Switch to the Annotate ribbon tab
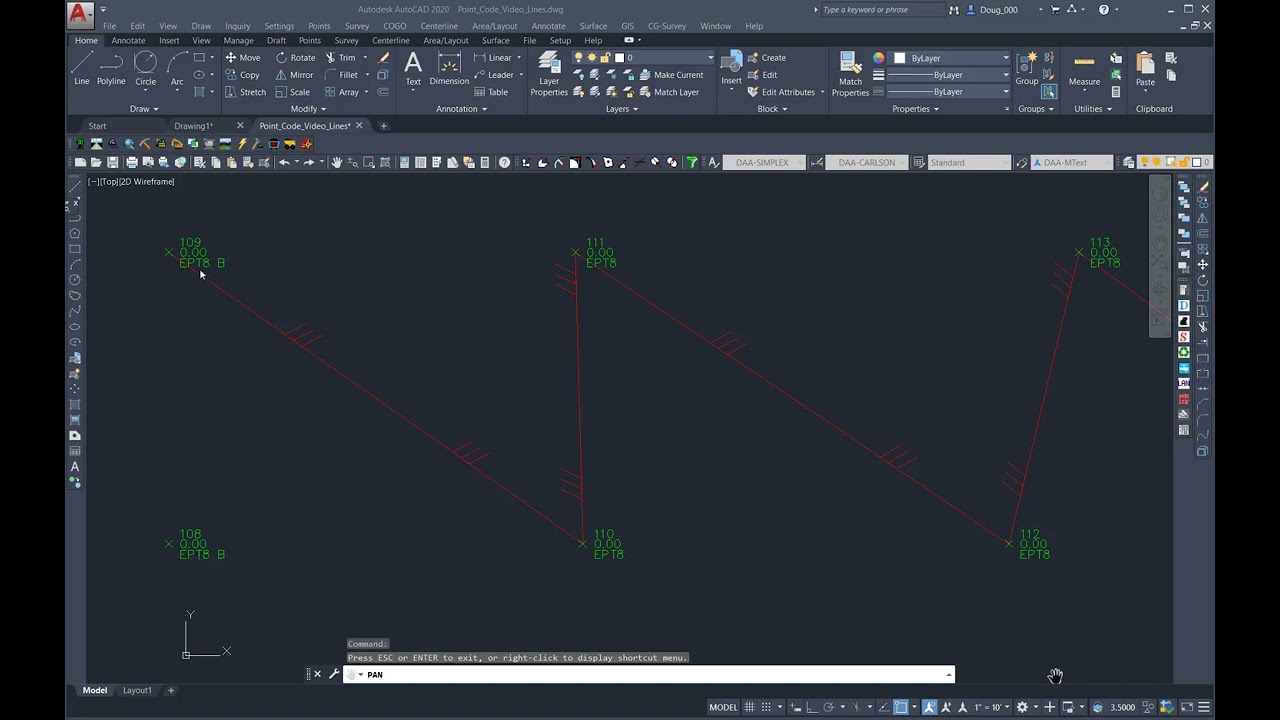 [128, 41]
